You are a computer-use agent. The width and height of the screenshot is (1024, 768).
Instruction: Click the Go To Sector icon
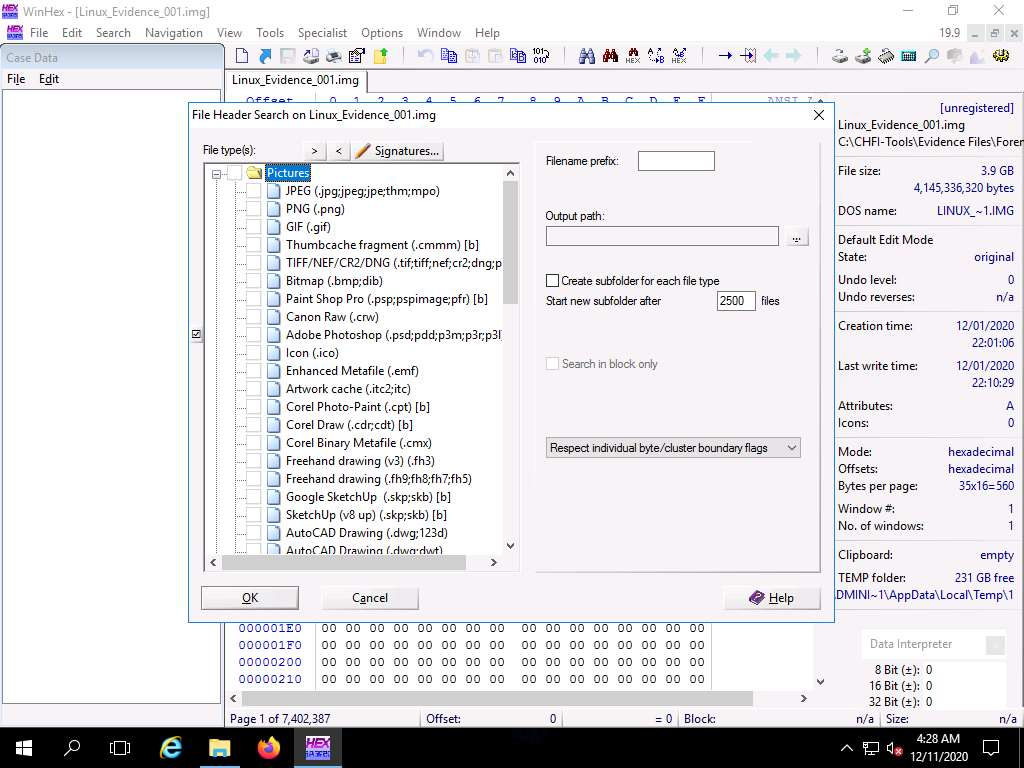pyautogui.click(x=748, y=56)
